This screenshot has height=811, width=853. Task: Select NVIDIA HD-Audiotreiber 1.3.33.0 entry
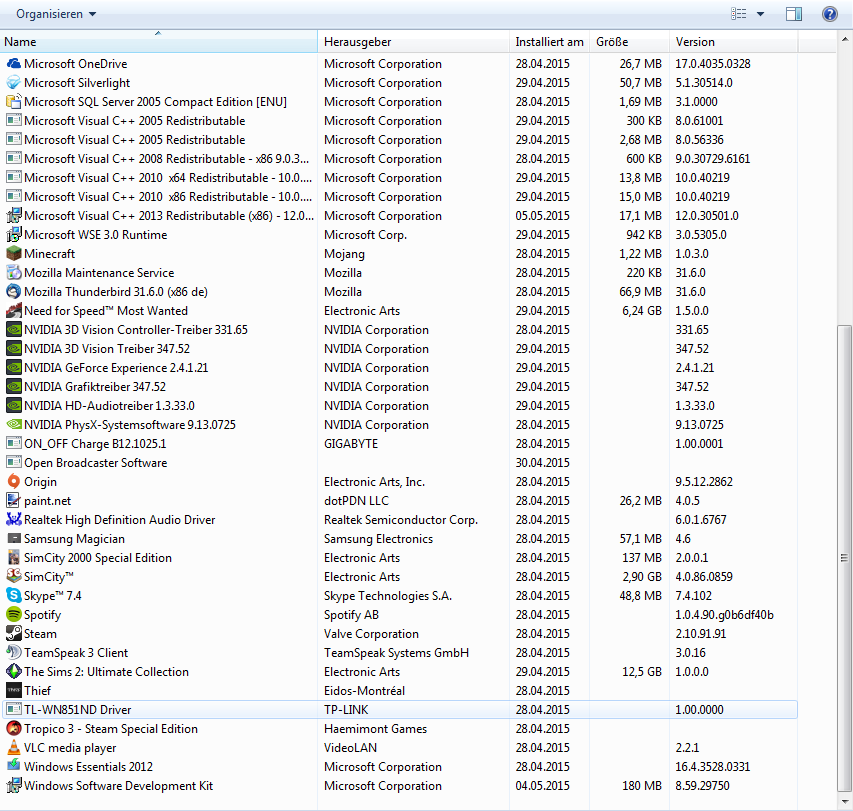click(400, 406)
